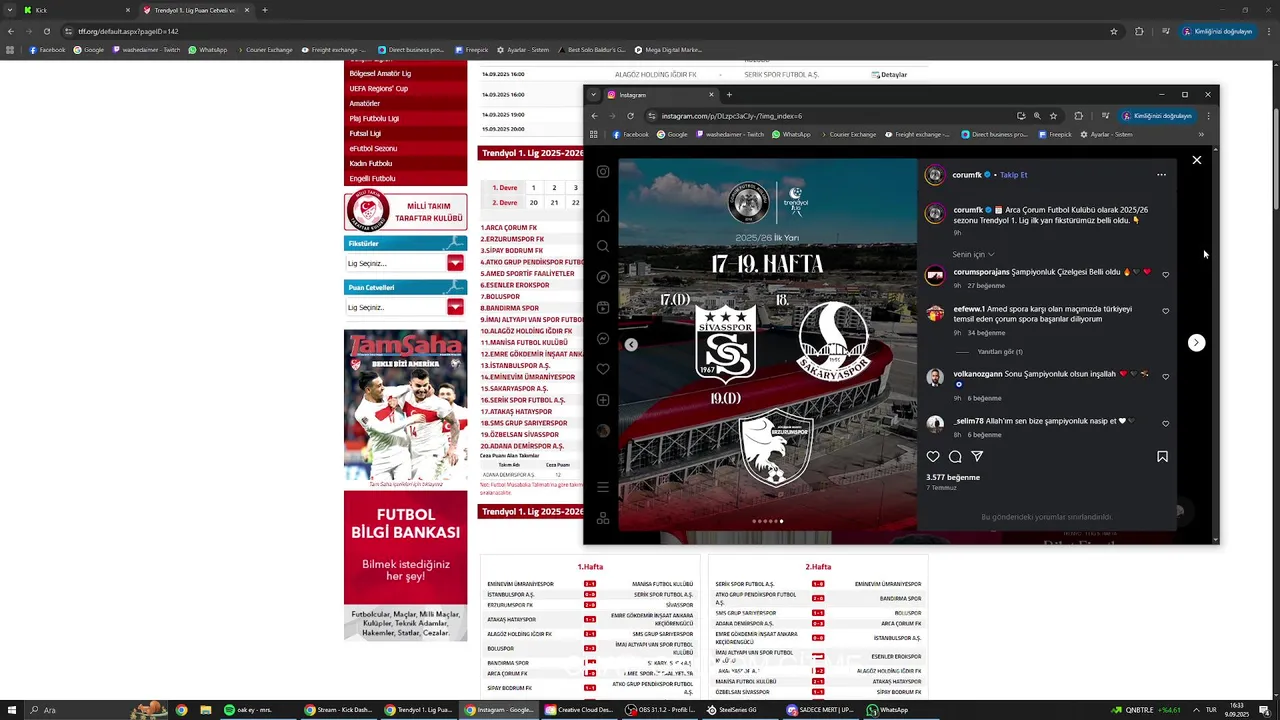Open Instagram hamburger More menu
1280x720 pixels.
603,487
